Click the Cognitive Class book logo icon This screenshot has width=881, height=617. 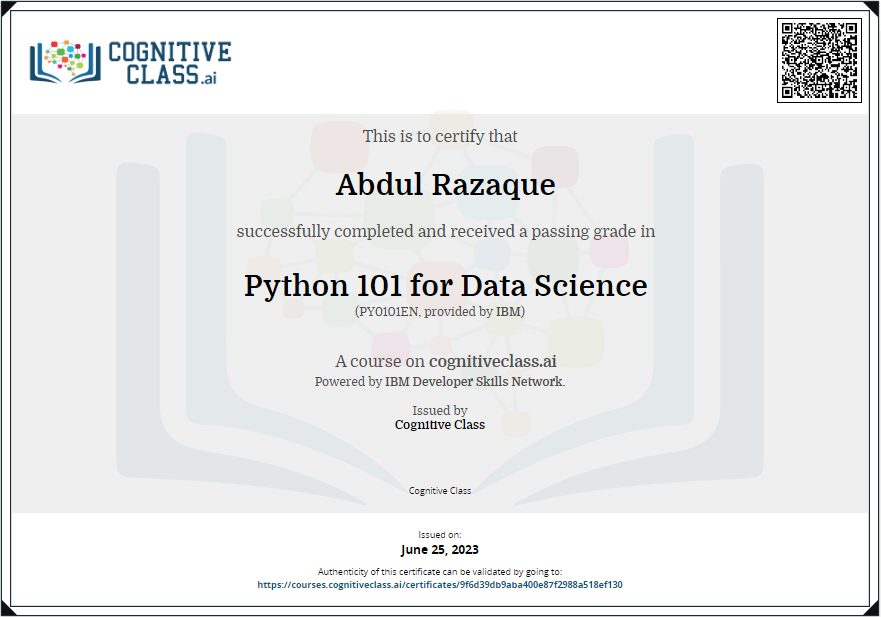(65, 62)
